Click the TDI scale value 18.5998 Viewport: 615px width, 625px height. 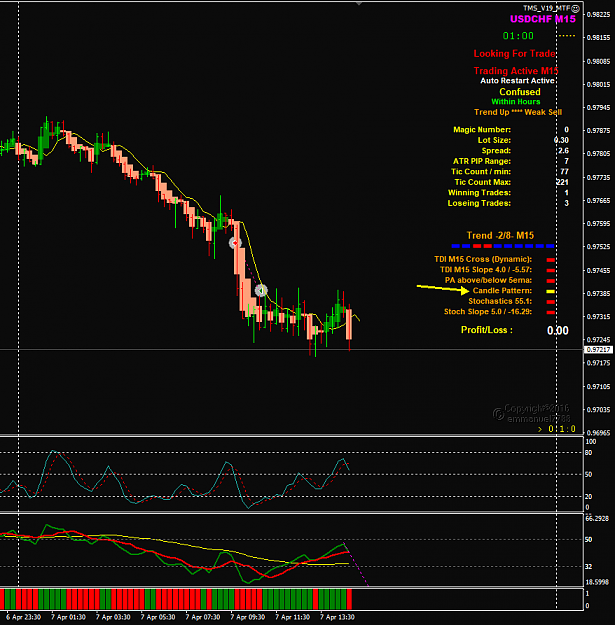tap(597, 582)
